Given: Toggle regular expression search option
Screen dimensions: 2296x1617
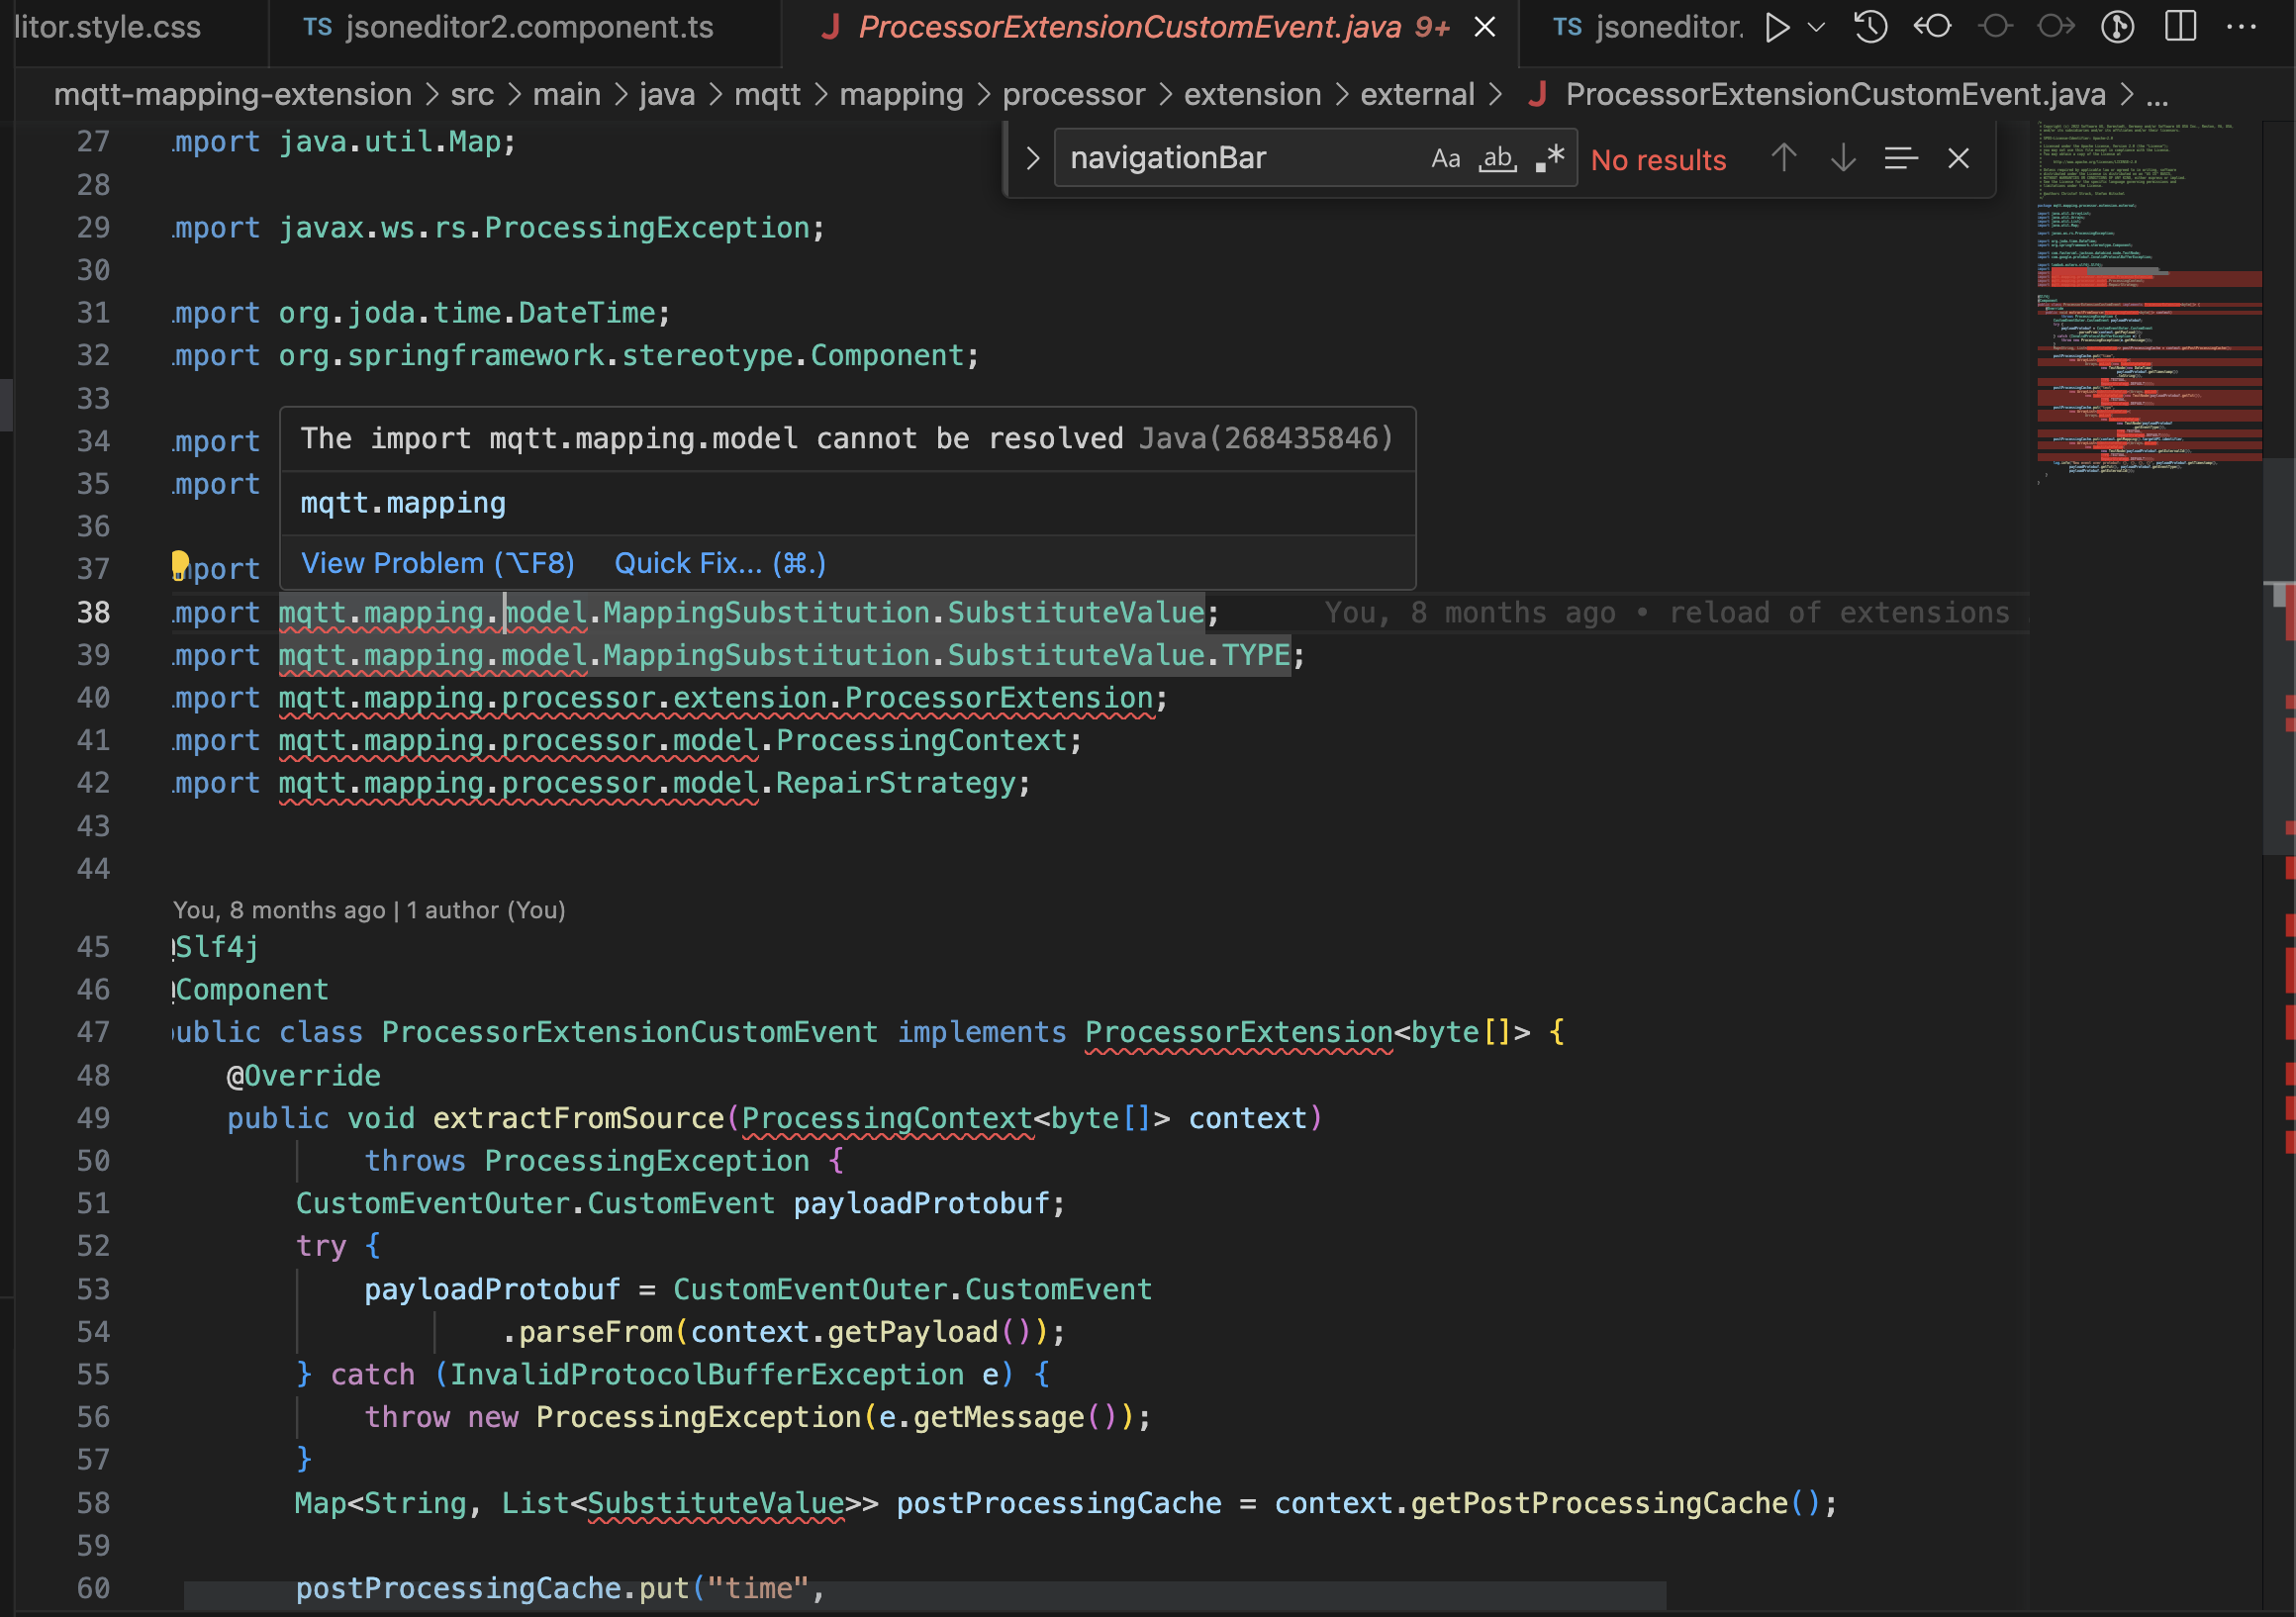Looking at the screenshot, I should (1550, 158).
